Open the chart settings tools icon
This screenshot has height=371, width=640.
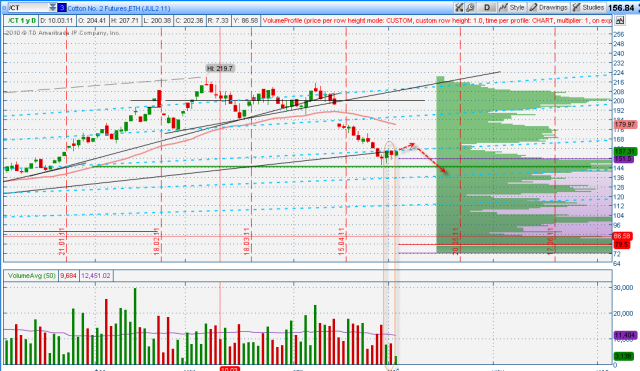(x=459, y=7)
